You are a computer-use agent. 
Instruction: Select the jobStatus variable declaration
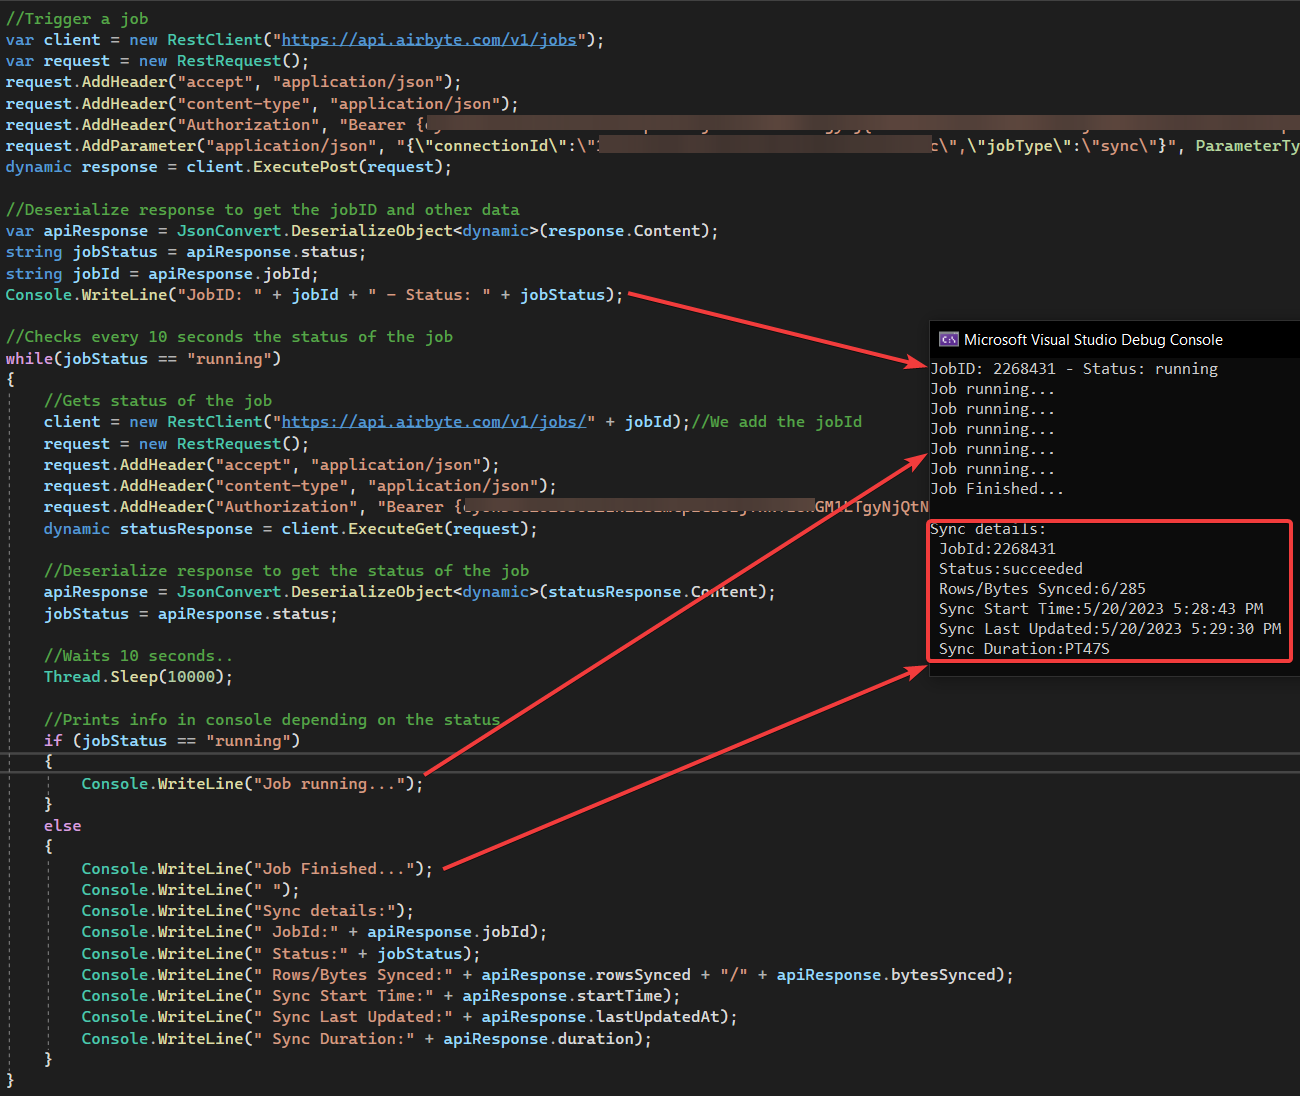[114, 251]
